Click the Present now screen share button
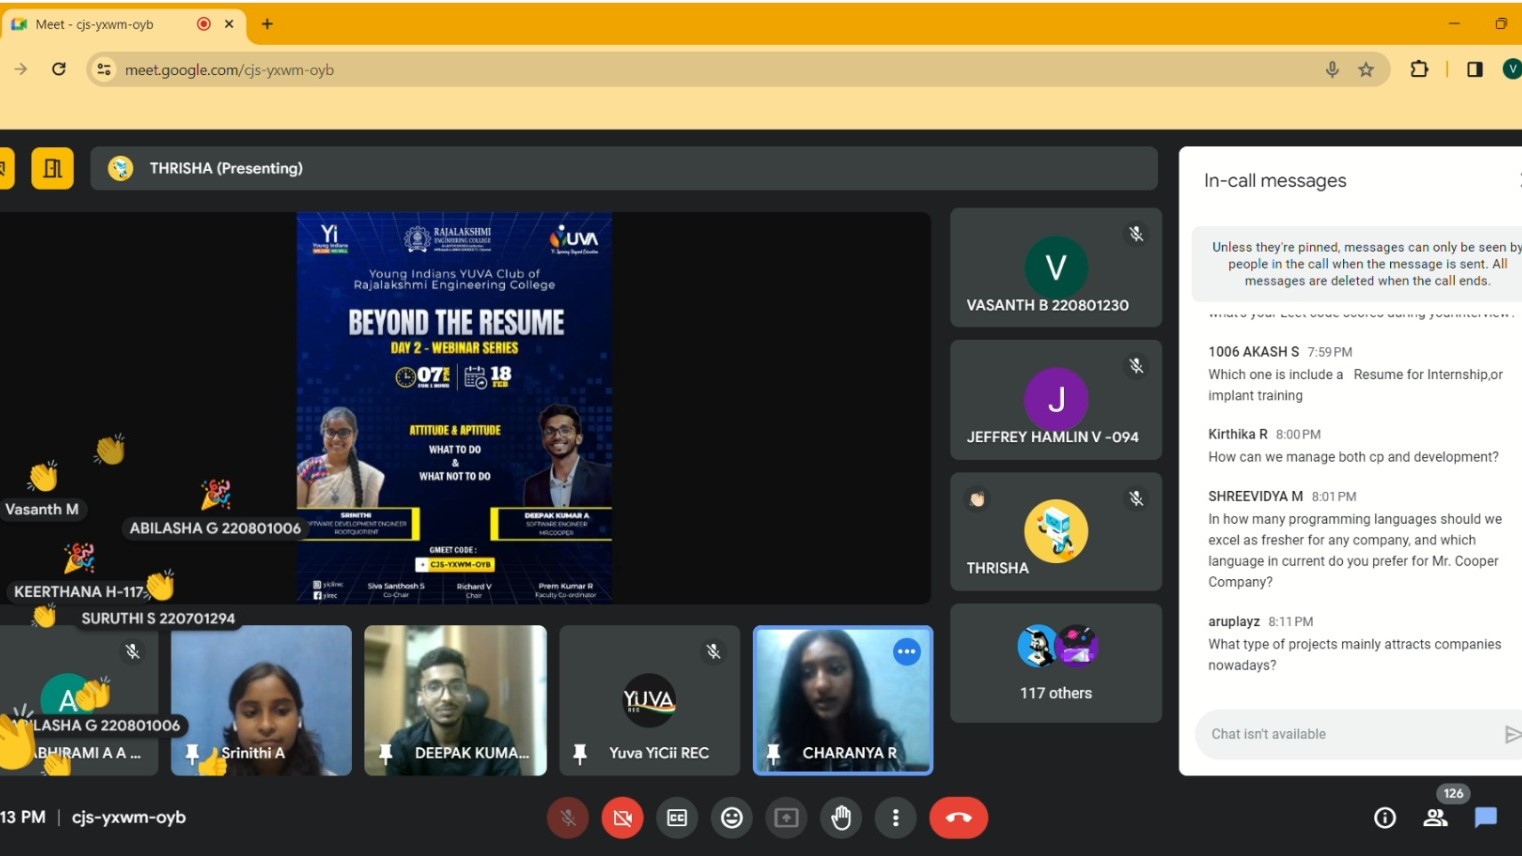1522x856 pixels. [x=787, y=818]
